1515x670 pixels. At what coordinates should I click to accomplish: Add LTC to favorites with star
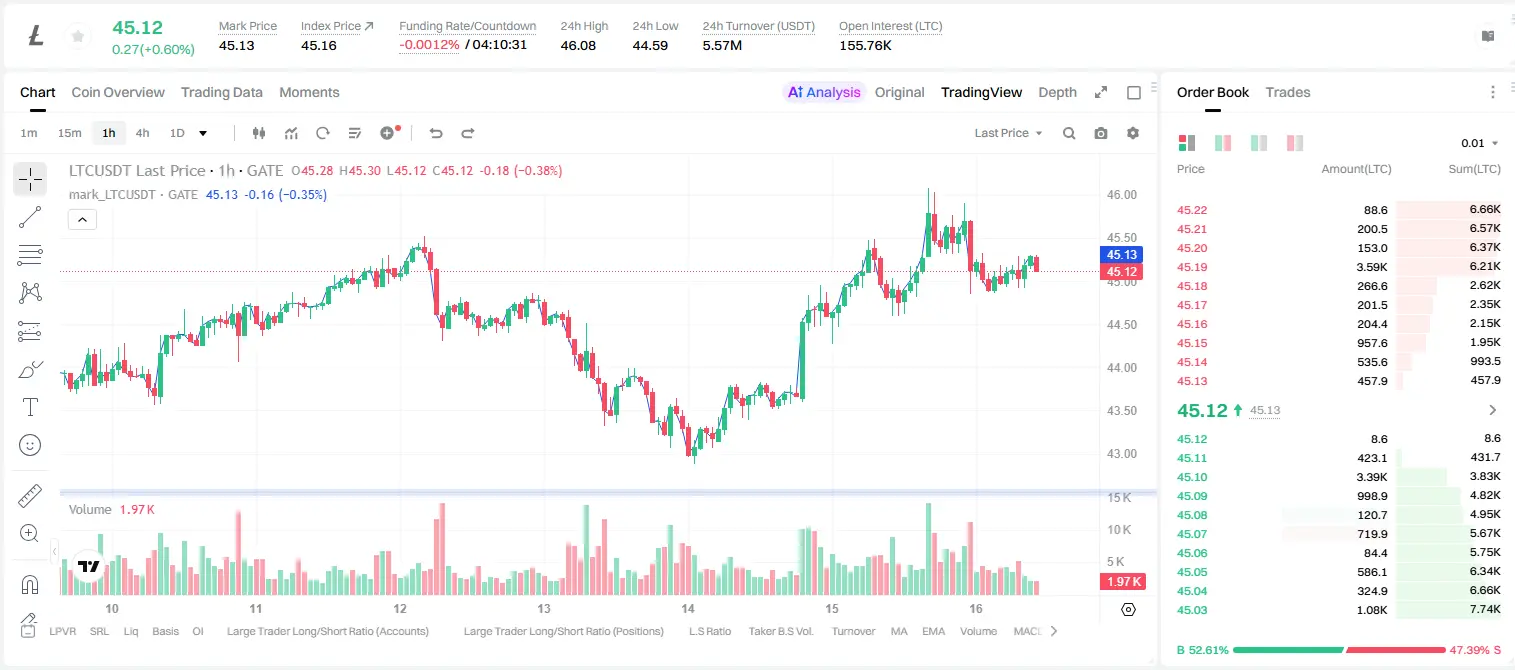[77, 37]
